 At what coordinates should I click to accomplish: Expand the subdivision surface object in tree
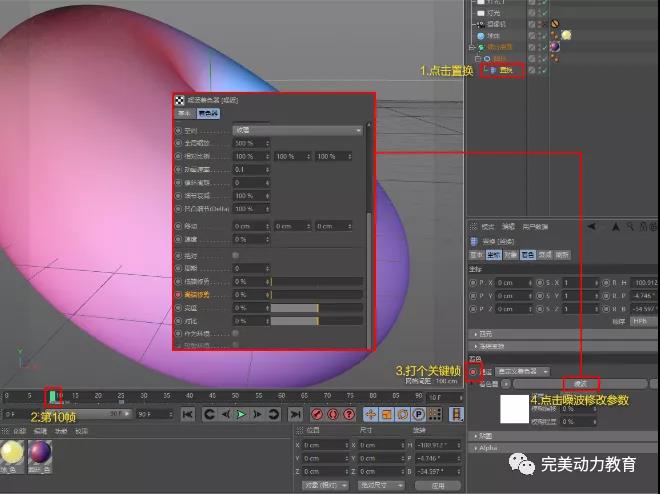coord(471,47)
